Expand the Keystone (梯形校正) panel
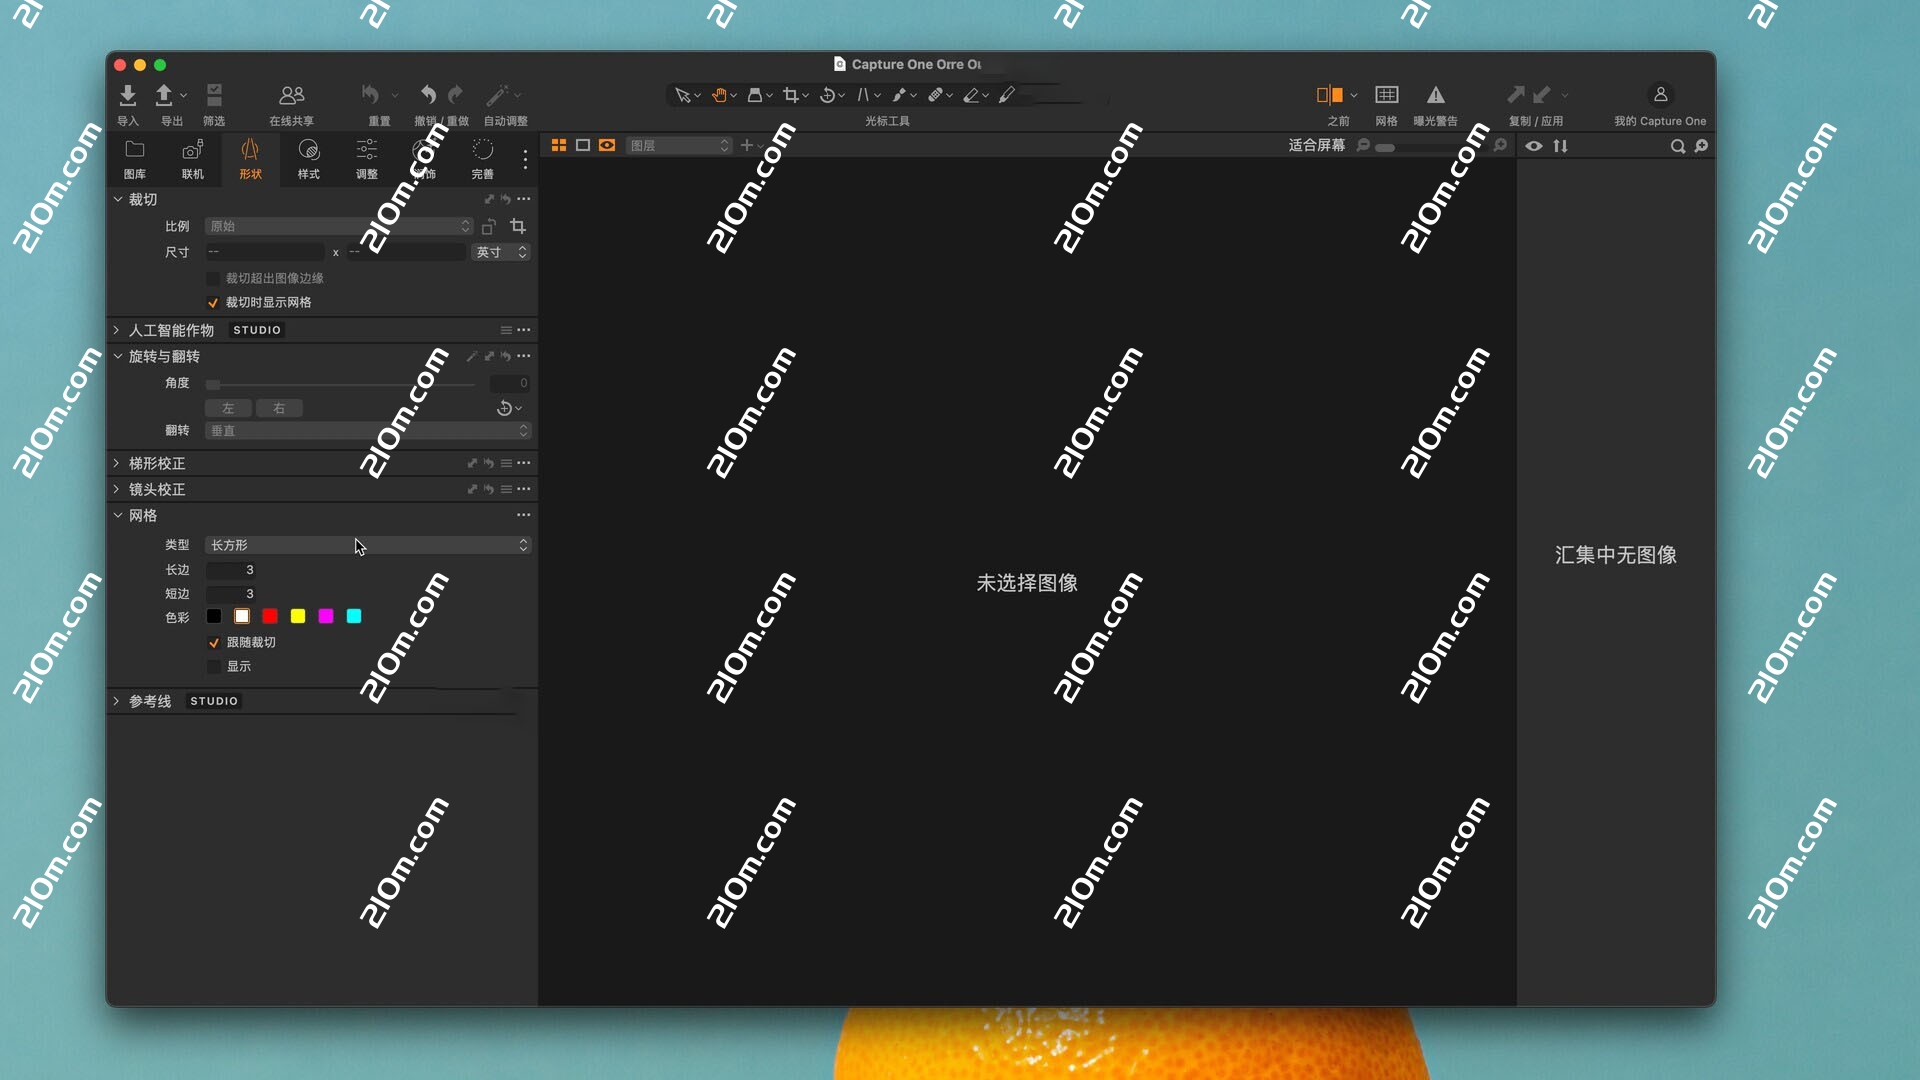The image size is (1920, 1080). coord(117,463)
